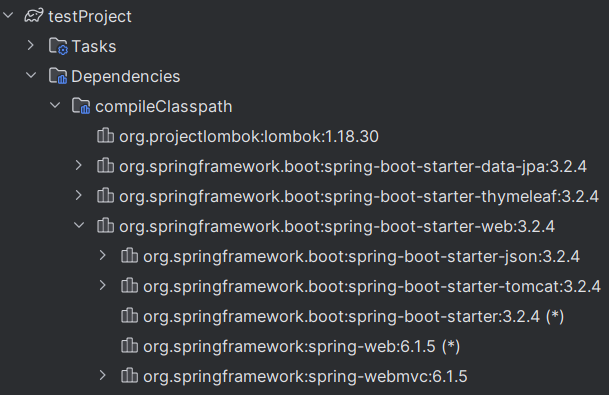Select spring-boot-starter-tomcat:3.2.4 text
Image resolution: width=609 pixels, height=395 pixels.
(x=474, y=287)
